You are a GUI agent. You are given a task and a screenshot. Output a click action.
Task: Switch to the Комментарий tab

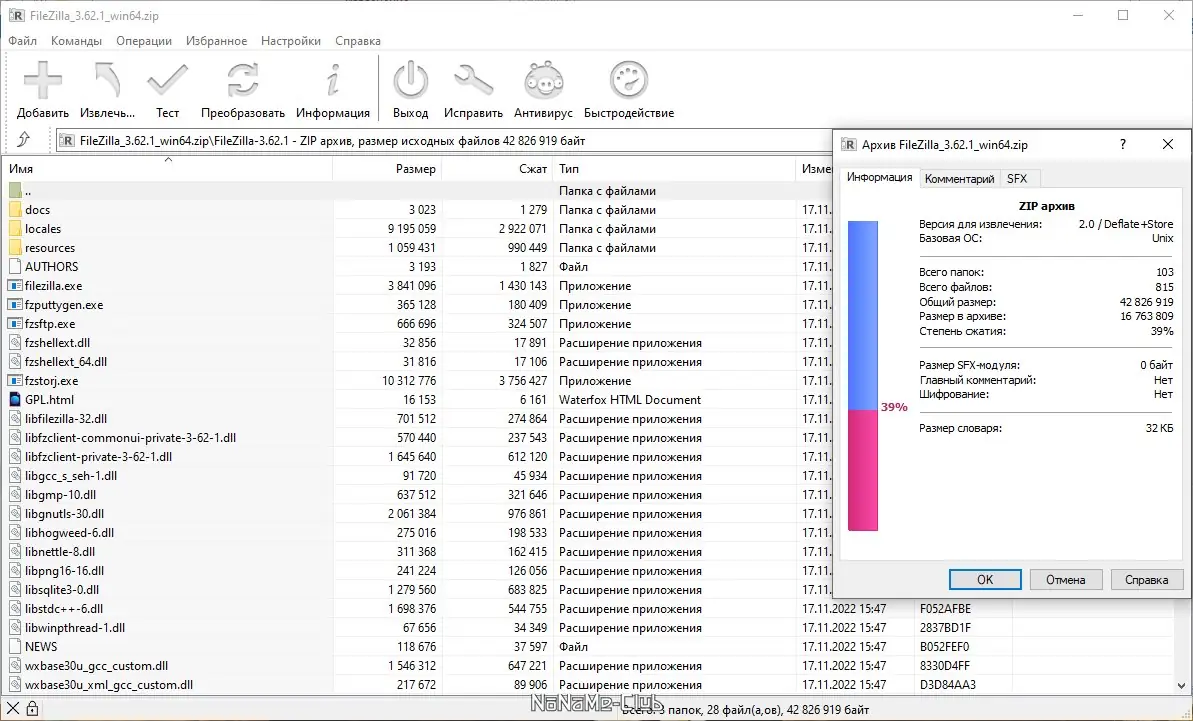coord(959,179)
